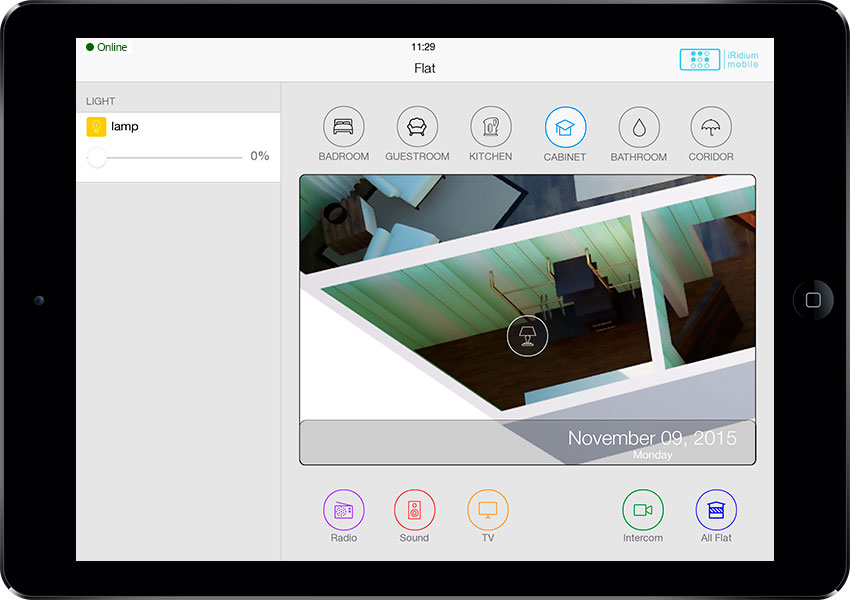Click the KITCHEN label

tap(491, 156)
